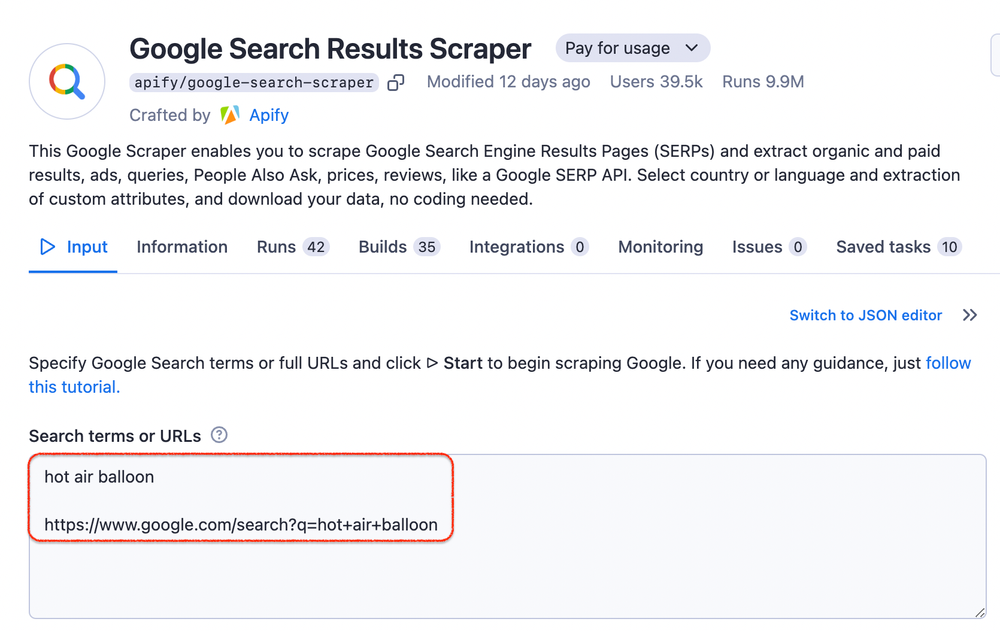Select the Input tab
This screenshot has height=631, width=1000.
(87, 246)
